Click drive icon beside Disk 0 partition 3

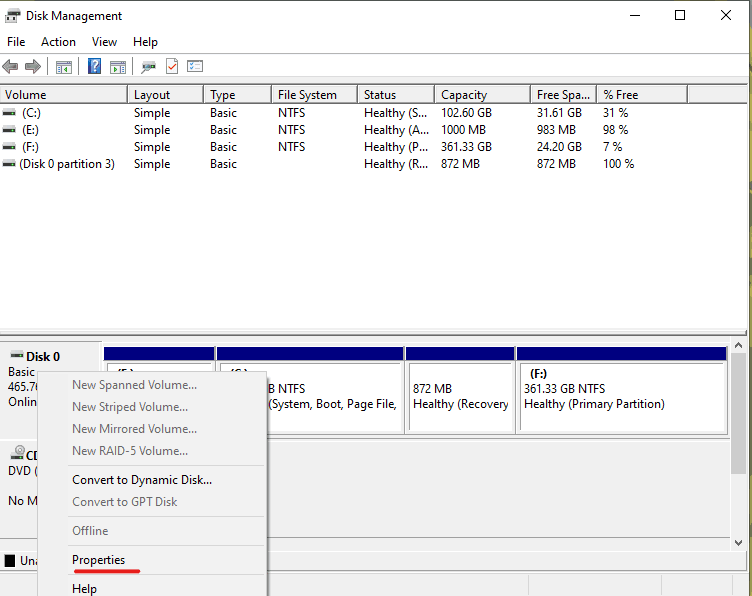tap(9, 164)
